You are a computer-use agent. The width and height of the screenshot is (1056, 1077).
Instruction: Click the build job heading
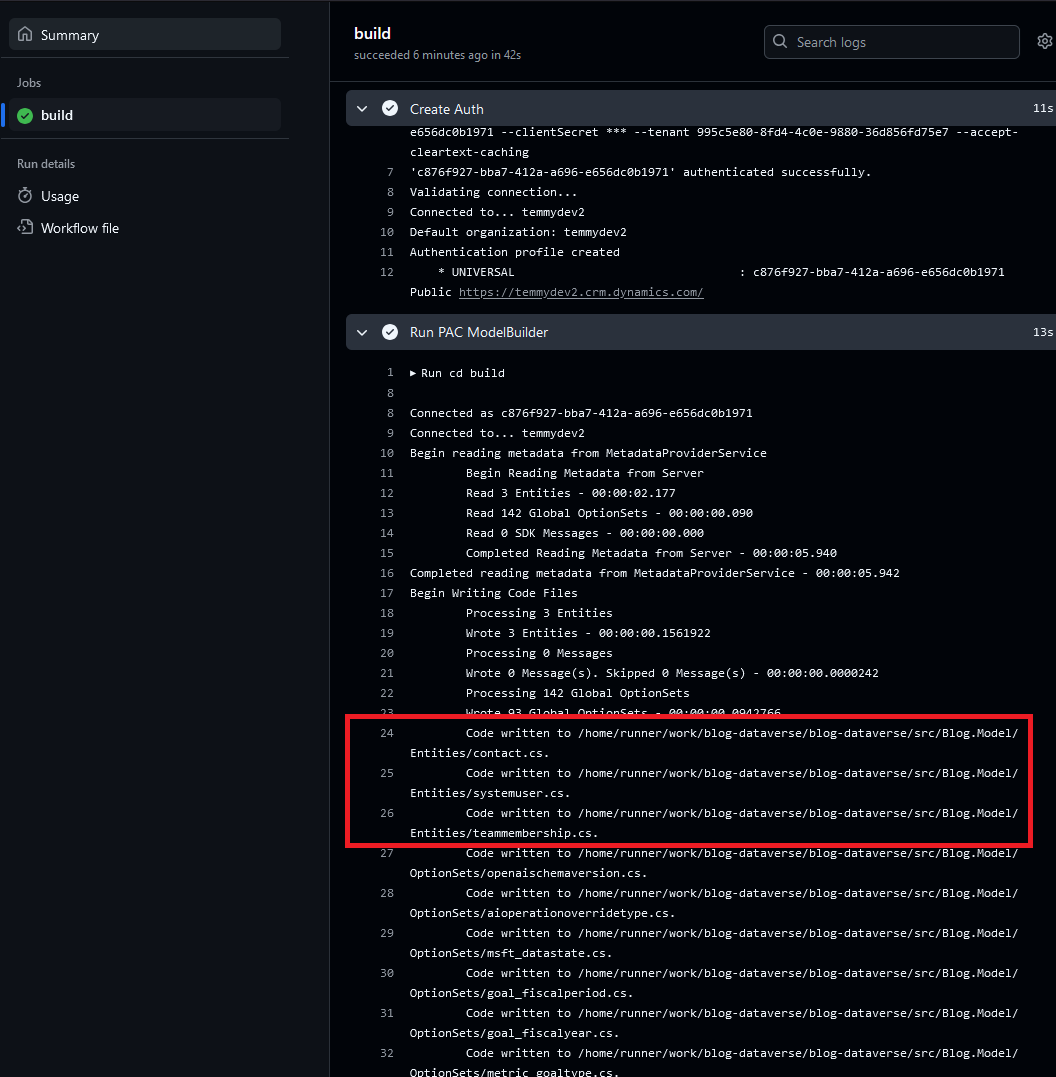(372, 33)
